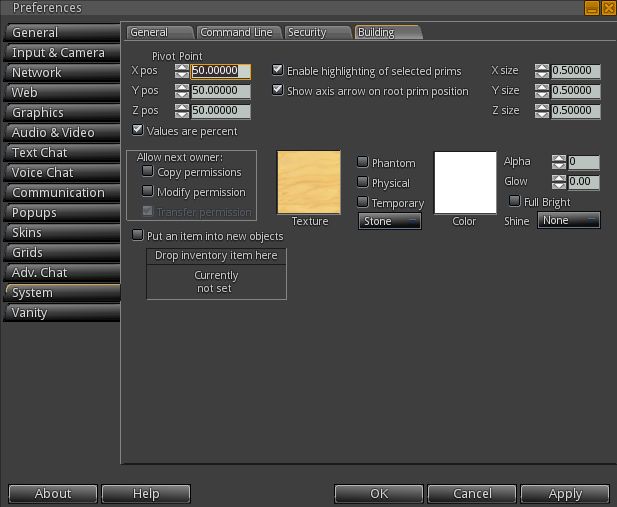Viewport: 617px width, 507px height.
Task: Click the Y pos input field
Action: click(x=221, y=90)
